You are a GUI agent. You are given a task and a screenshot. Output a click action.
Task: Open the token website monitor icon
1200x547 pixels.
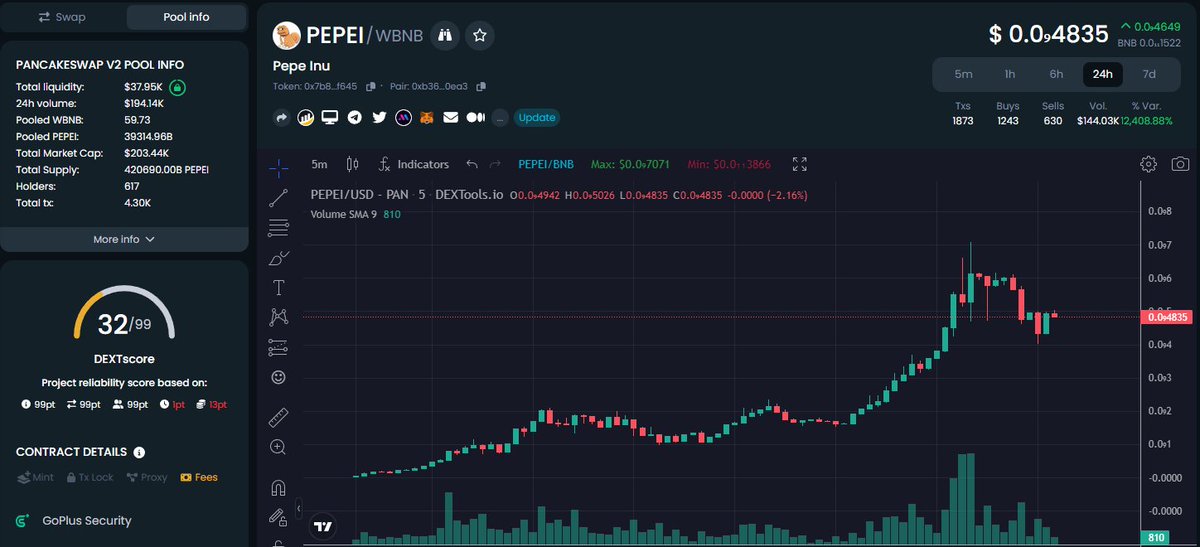pyautogui.click(x=329, y=117)
